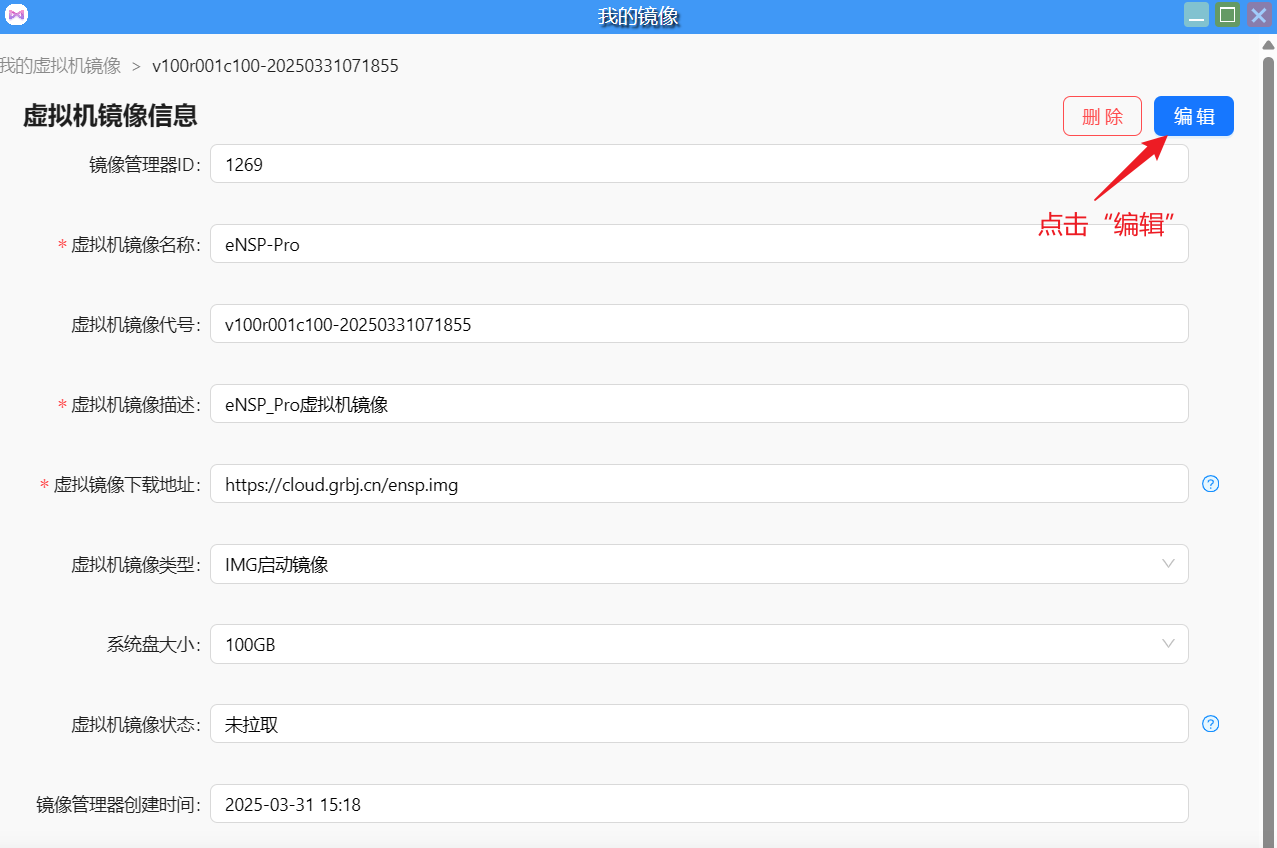Focus the 虚拟机镜像描述 field
Image resolution: width=1277 pixels, height=848 pixels.
click(x=699, y=404)
